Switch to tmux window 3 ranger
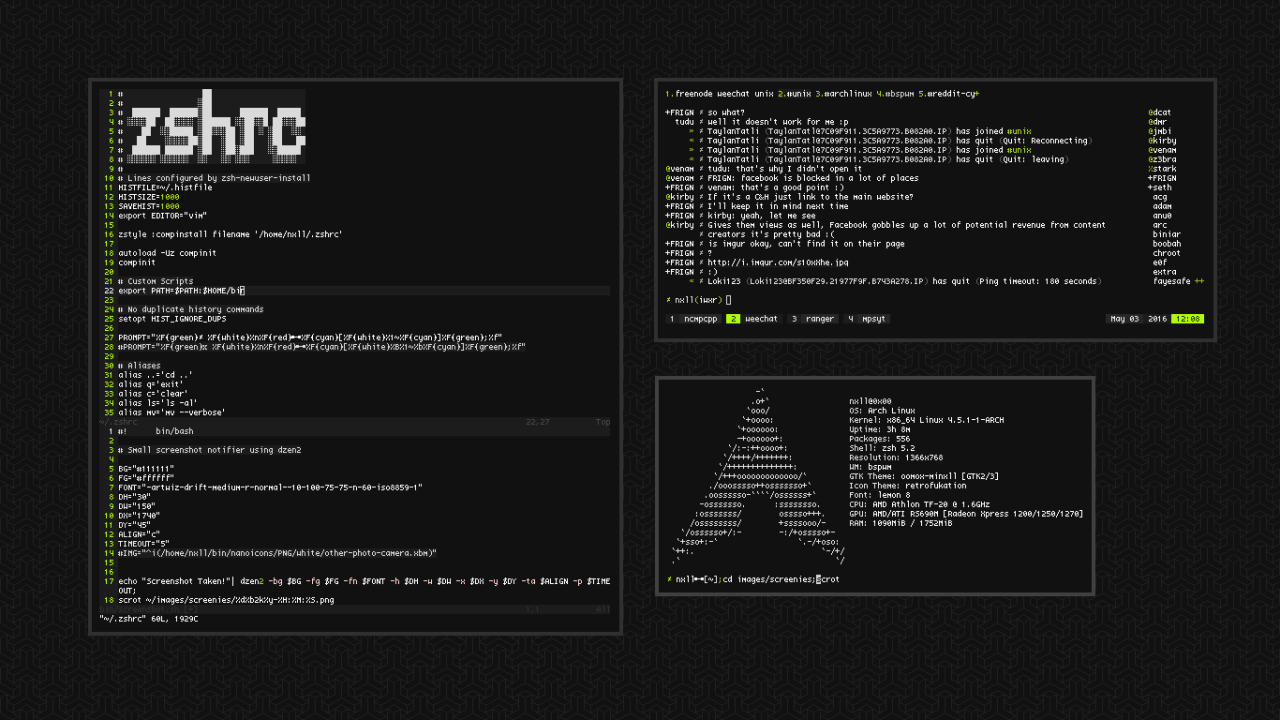This screenshot has width=1280, height=720. pyautogui.click(x=813, y=319)
